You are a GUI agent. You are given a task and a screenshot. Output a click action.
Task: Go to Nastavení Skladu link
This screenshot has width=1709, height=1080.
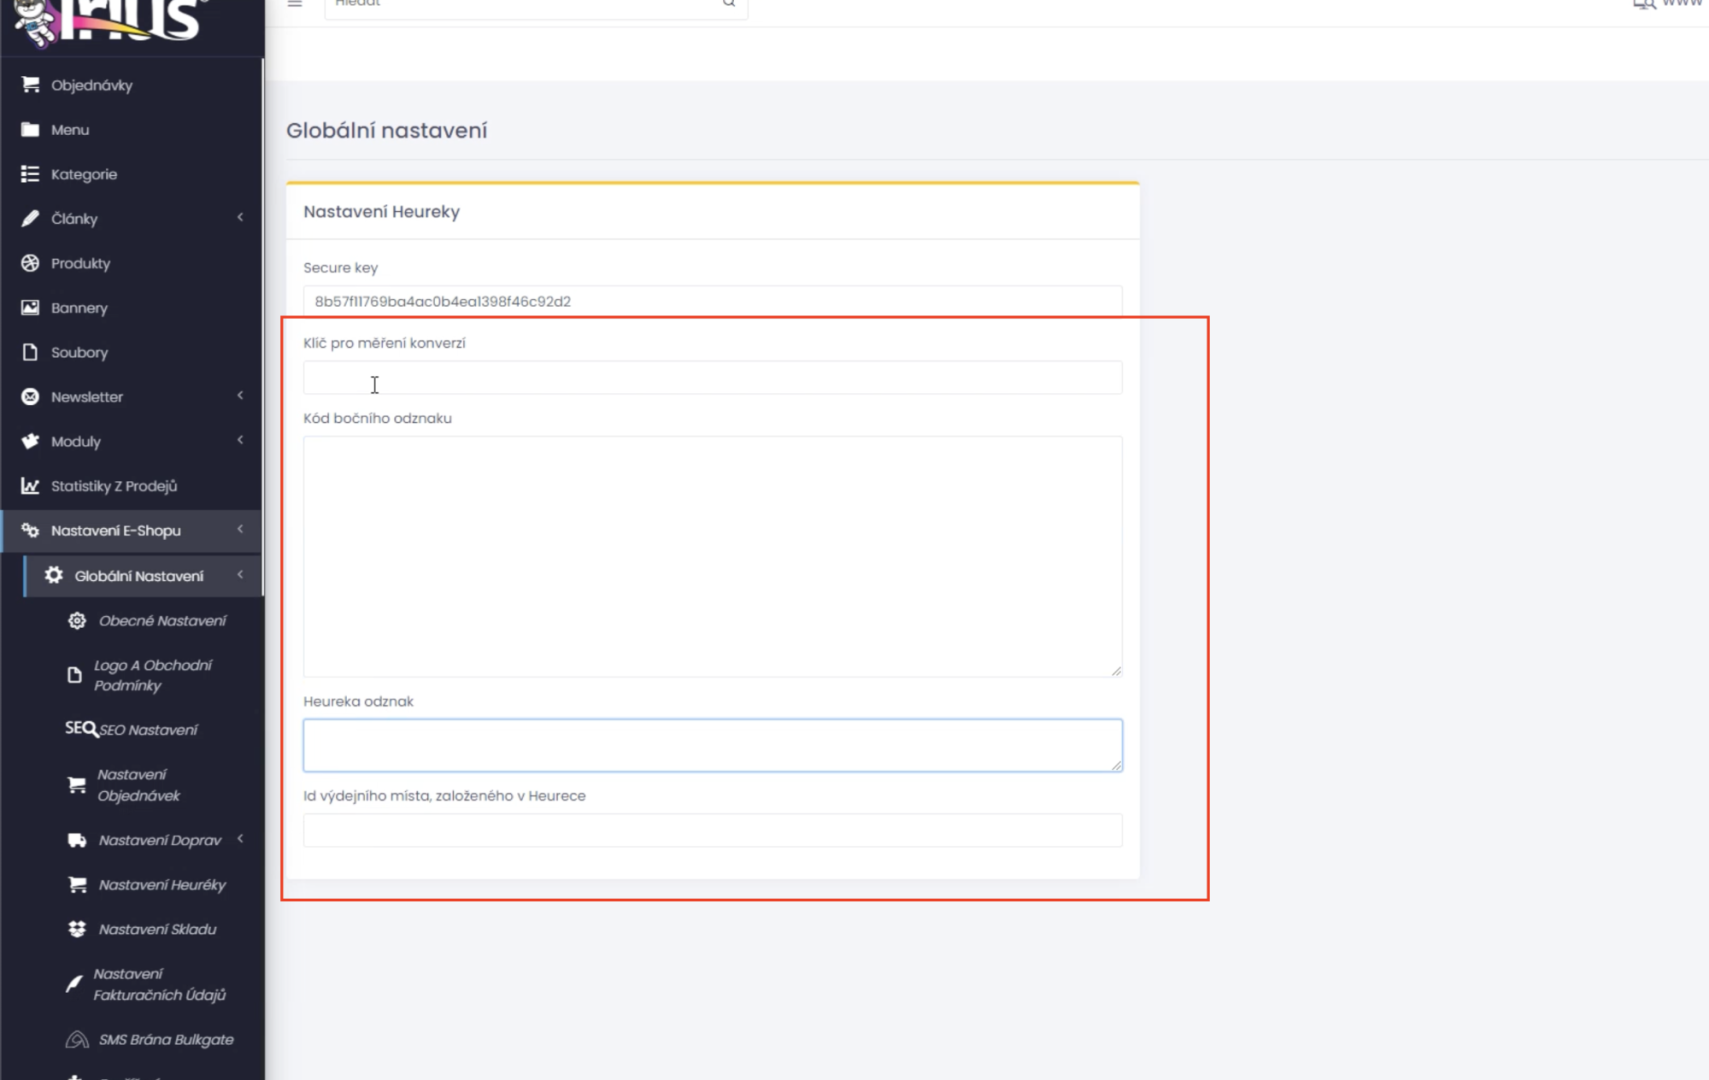click(157, 929)
